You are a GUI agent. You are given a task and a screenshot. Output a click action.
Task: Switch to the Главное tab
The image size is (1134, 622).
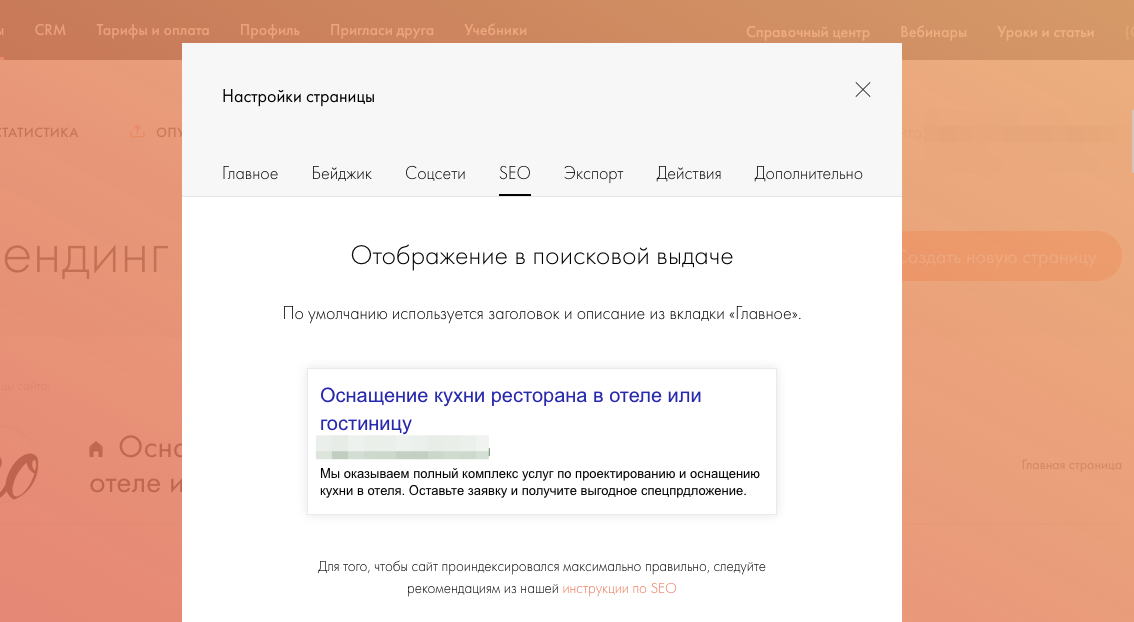click(x=250, y=173)
